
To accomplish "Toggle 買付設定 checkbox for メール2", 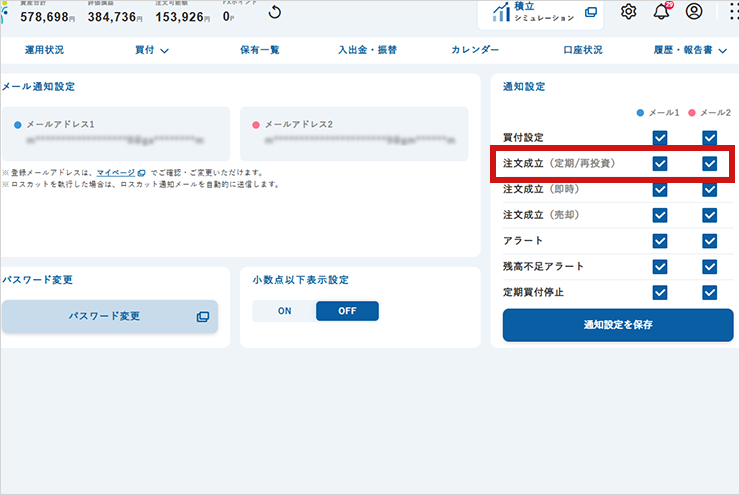I will [709, 138].
